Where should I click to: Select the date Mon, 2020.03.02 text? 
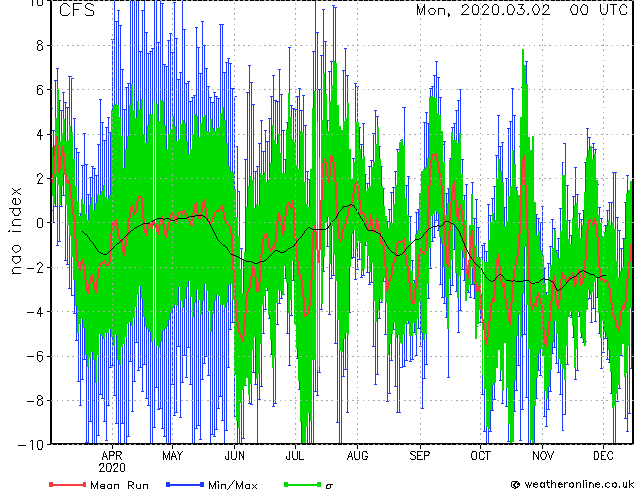click(x=483, y=10)
